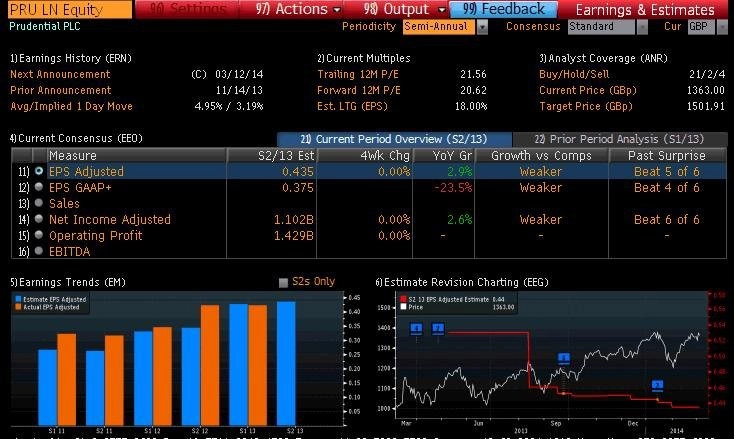This screenshot has width=734, height=439.
Task: Click the Past Surprise column header
Action: click(x=668, y=155)
